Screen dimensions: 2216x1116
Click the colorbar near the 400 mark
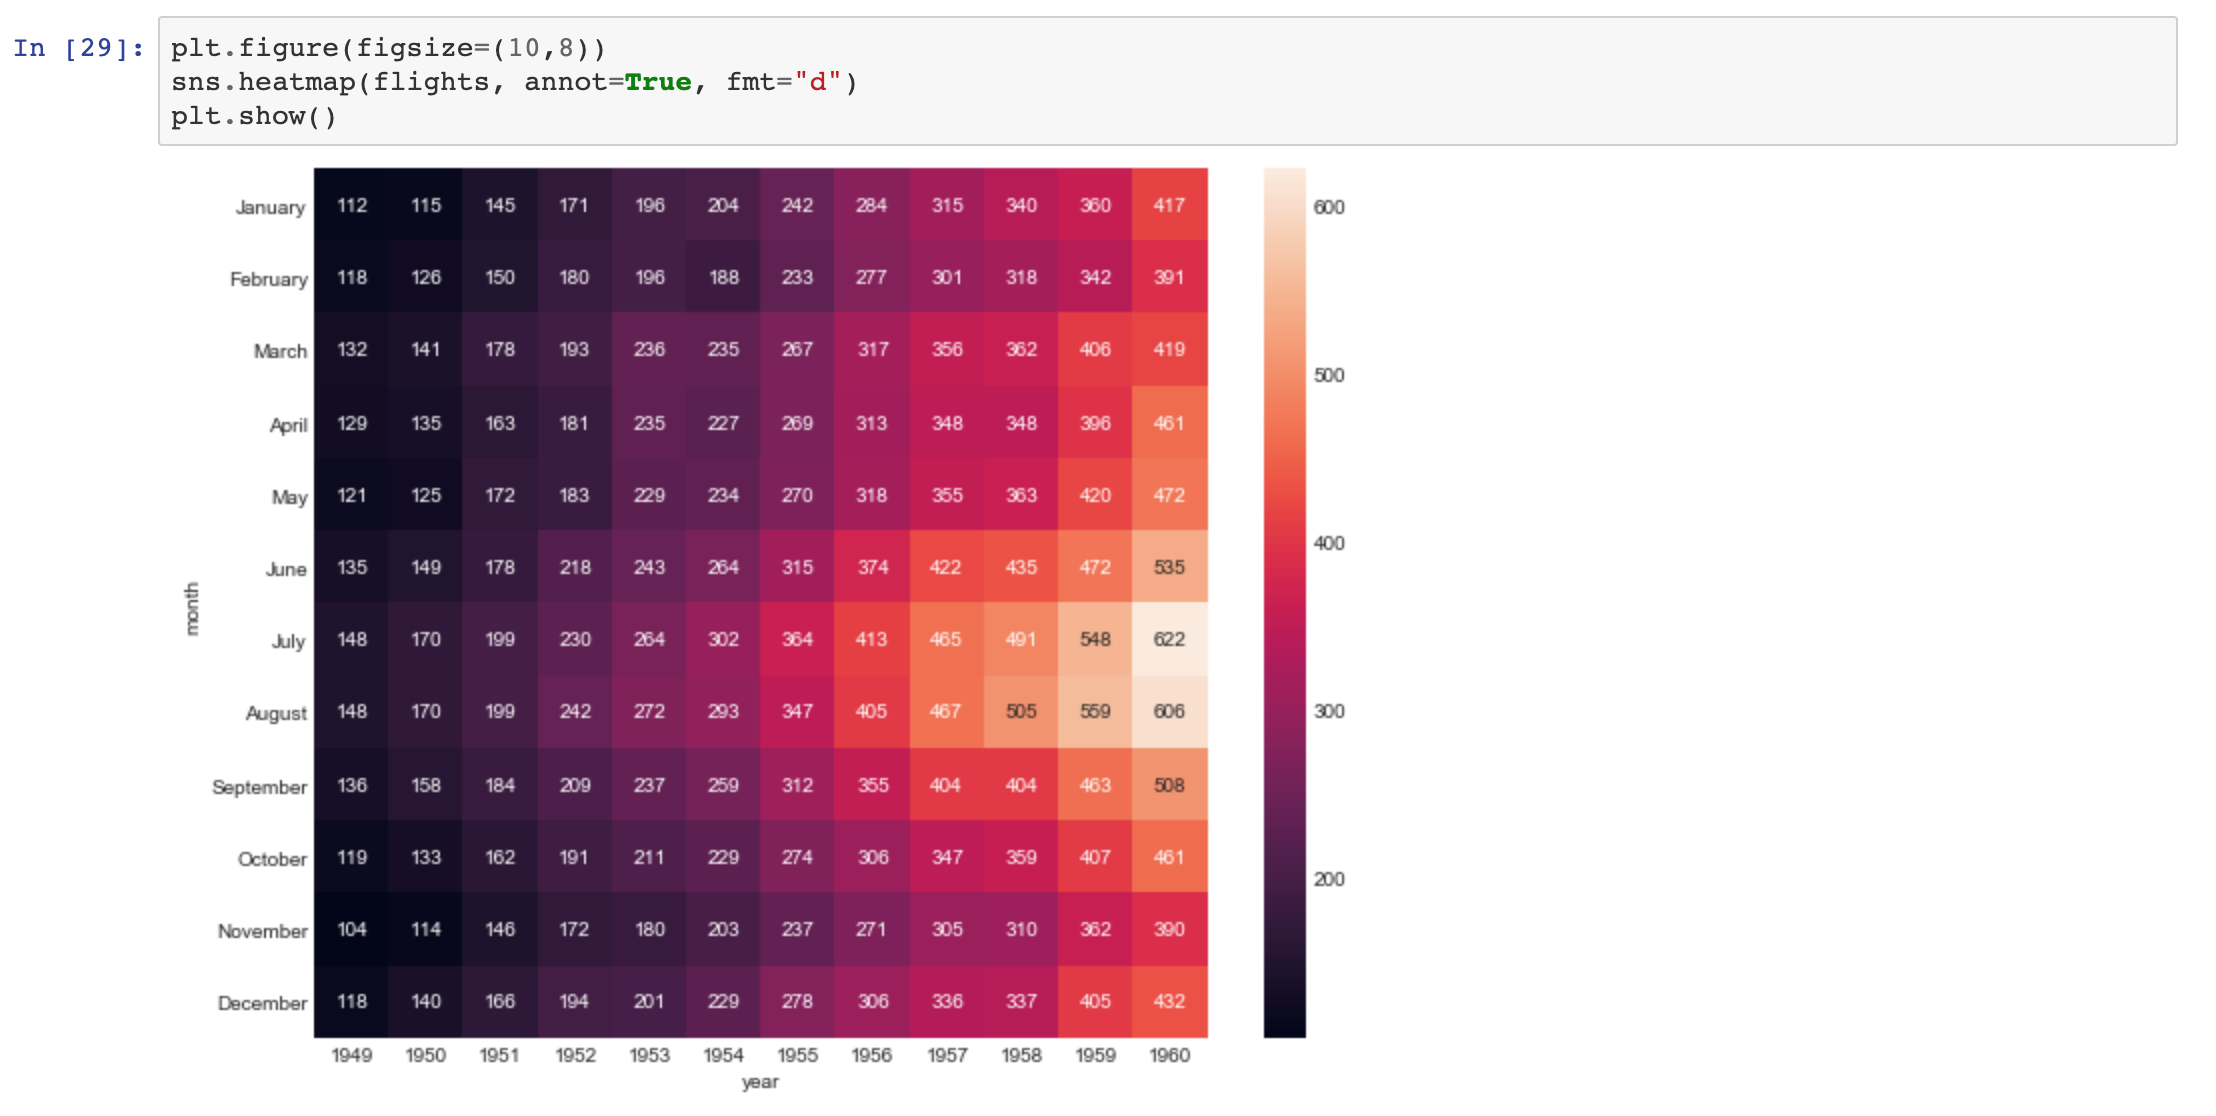pyautogui.click(x=1284, y=543)
